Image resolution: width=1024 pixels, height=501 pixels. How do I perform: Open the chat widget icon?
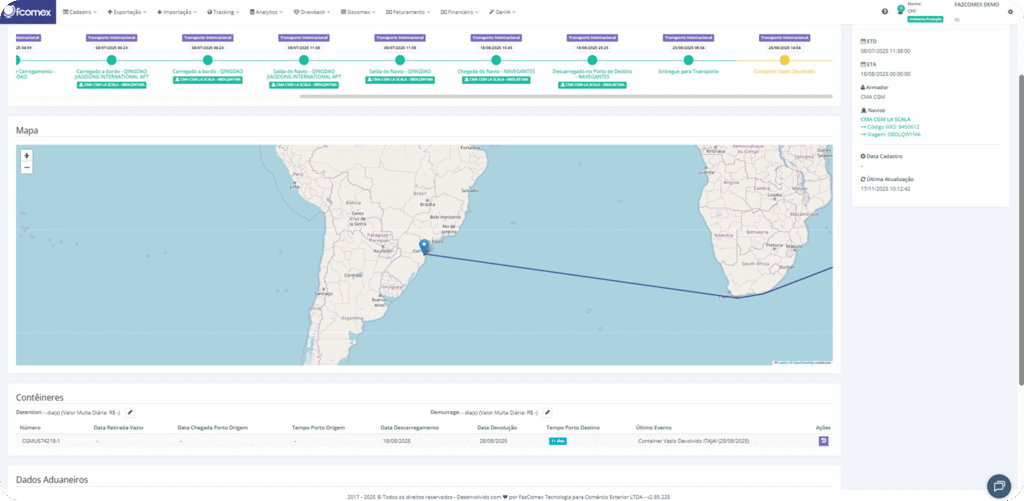(x=999, y=485)
